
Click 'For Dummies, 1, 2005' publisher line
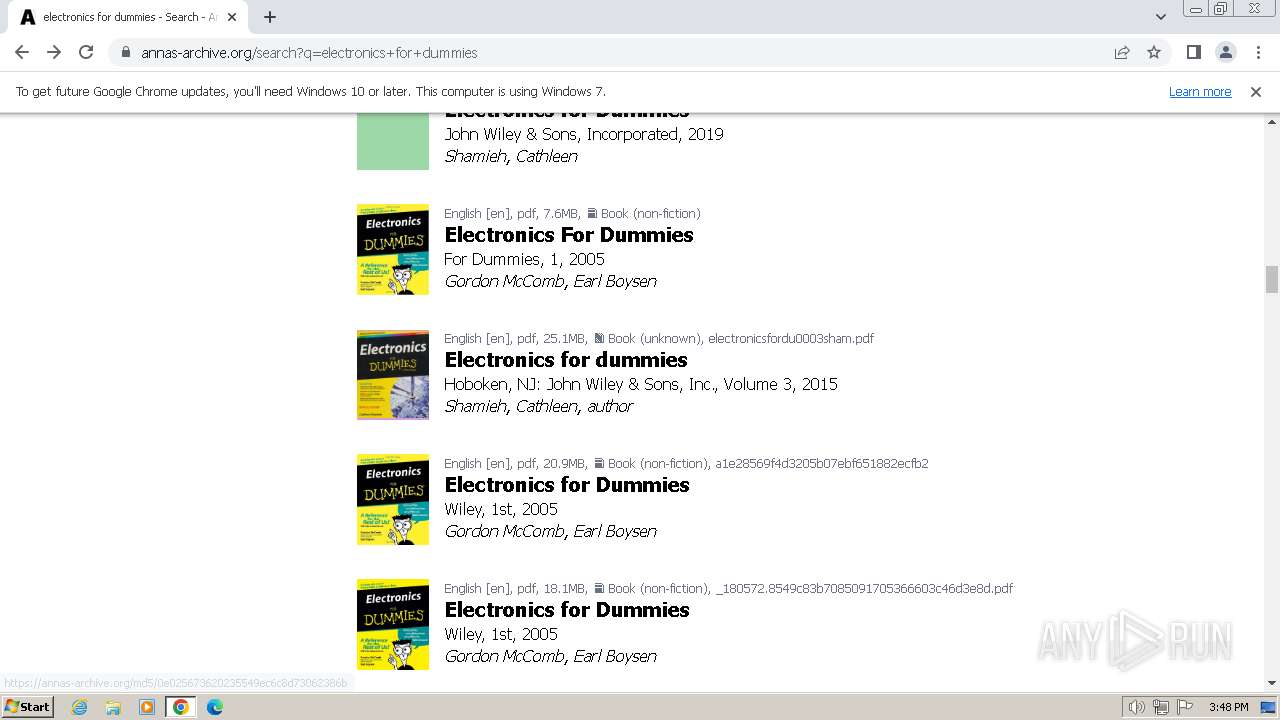point(524,259)
